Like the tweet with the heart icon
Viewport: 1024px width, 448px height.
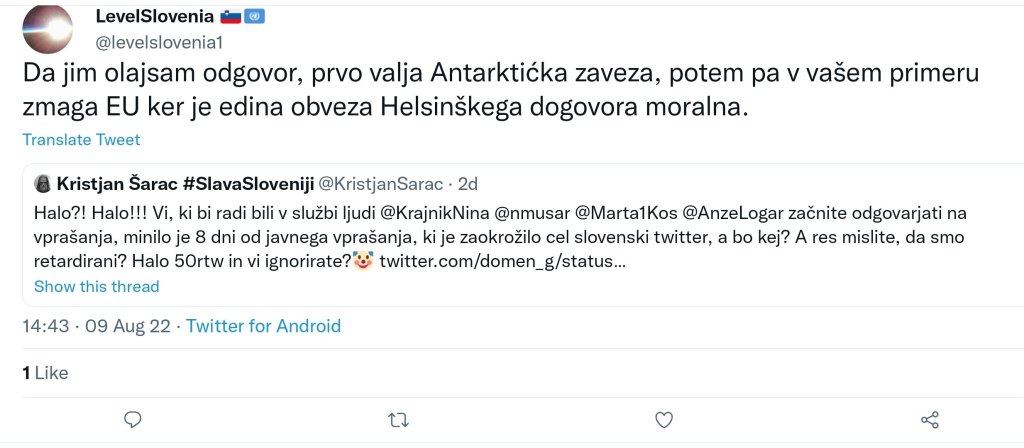click(662, 419)
